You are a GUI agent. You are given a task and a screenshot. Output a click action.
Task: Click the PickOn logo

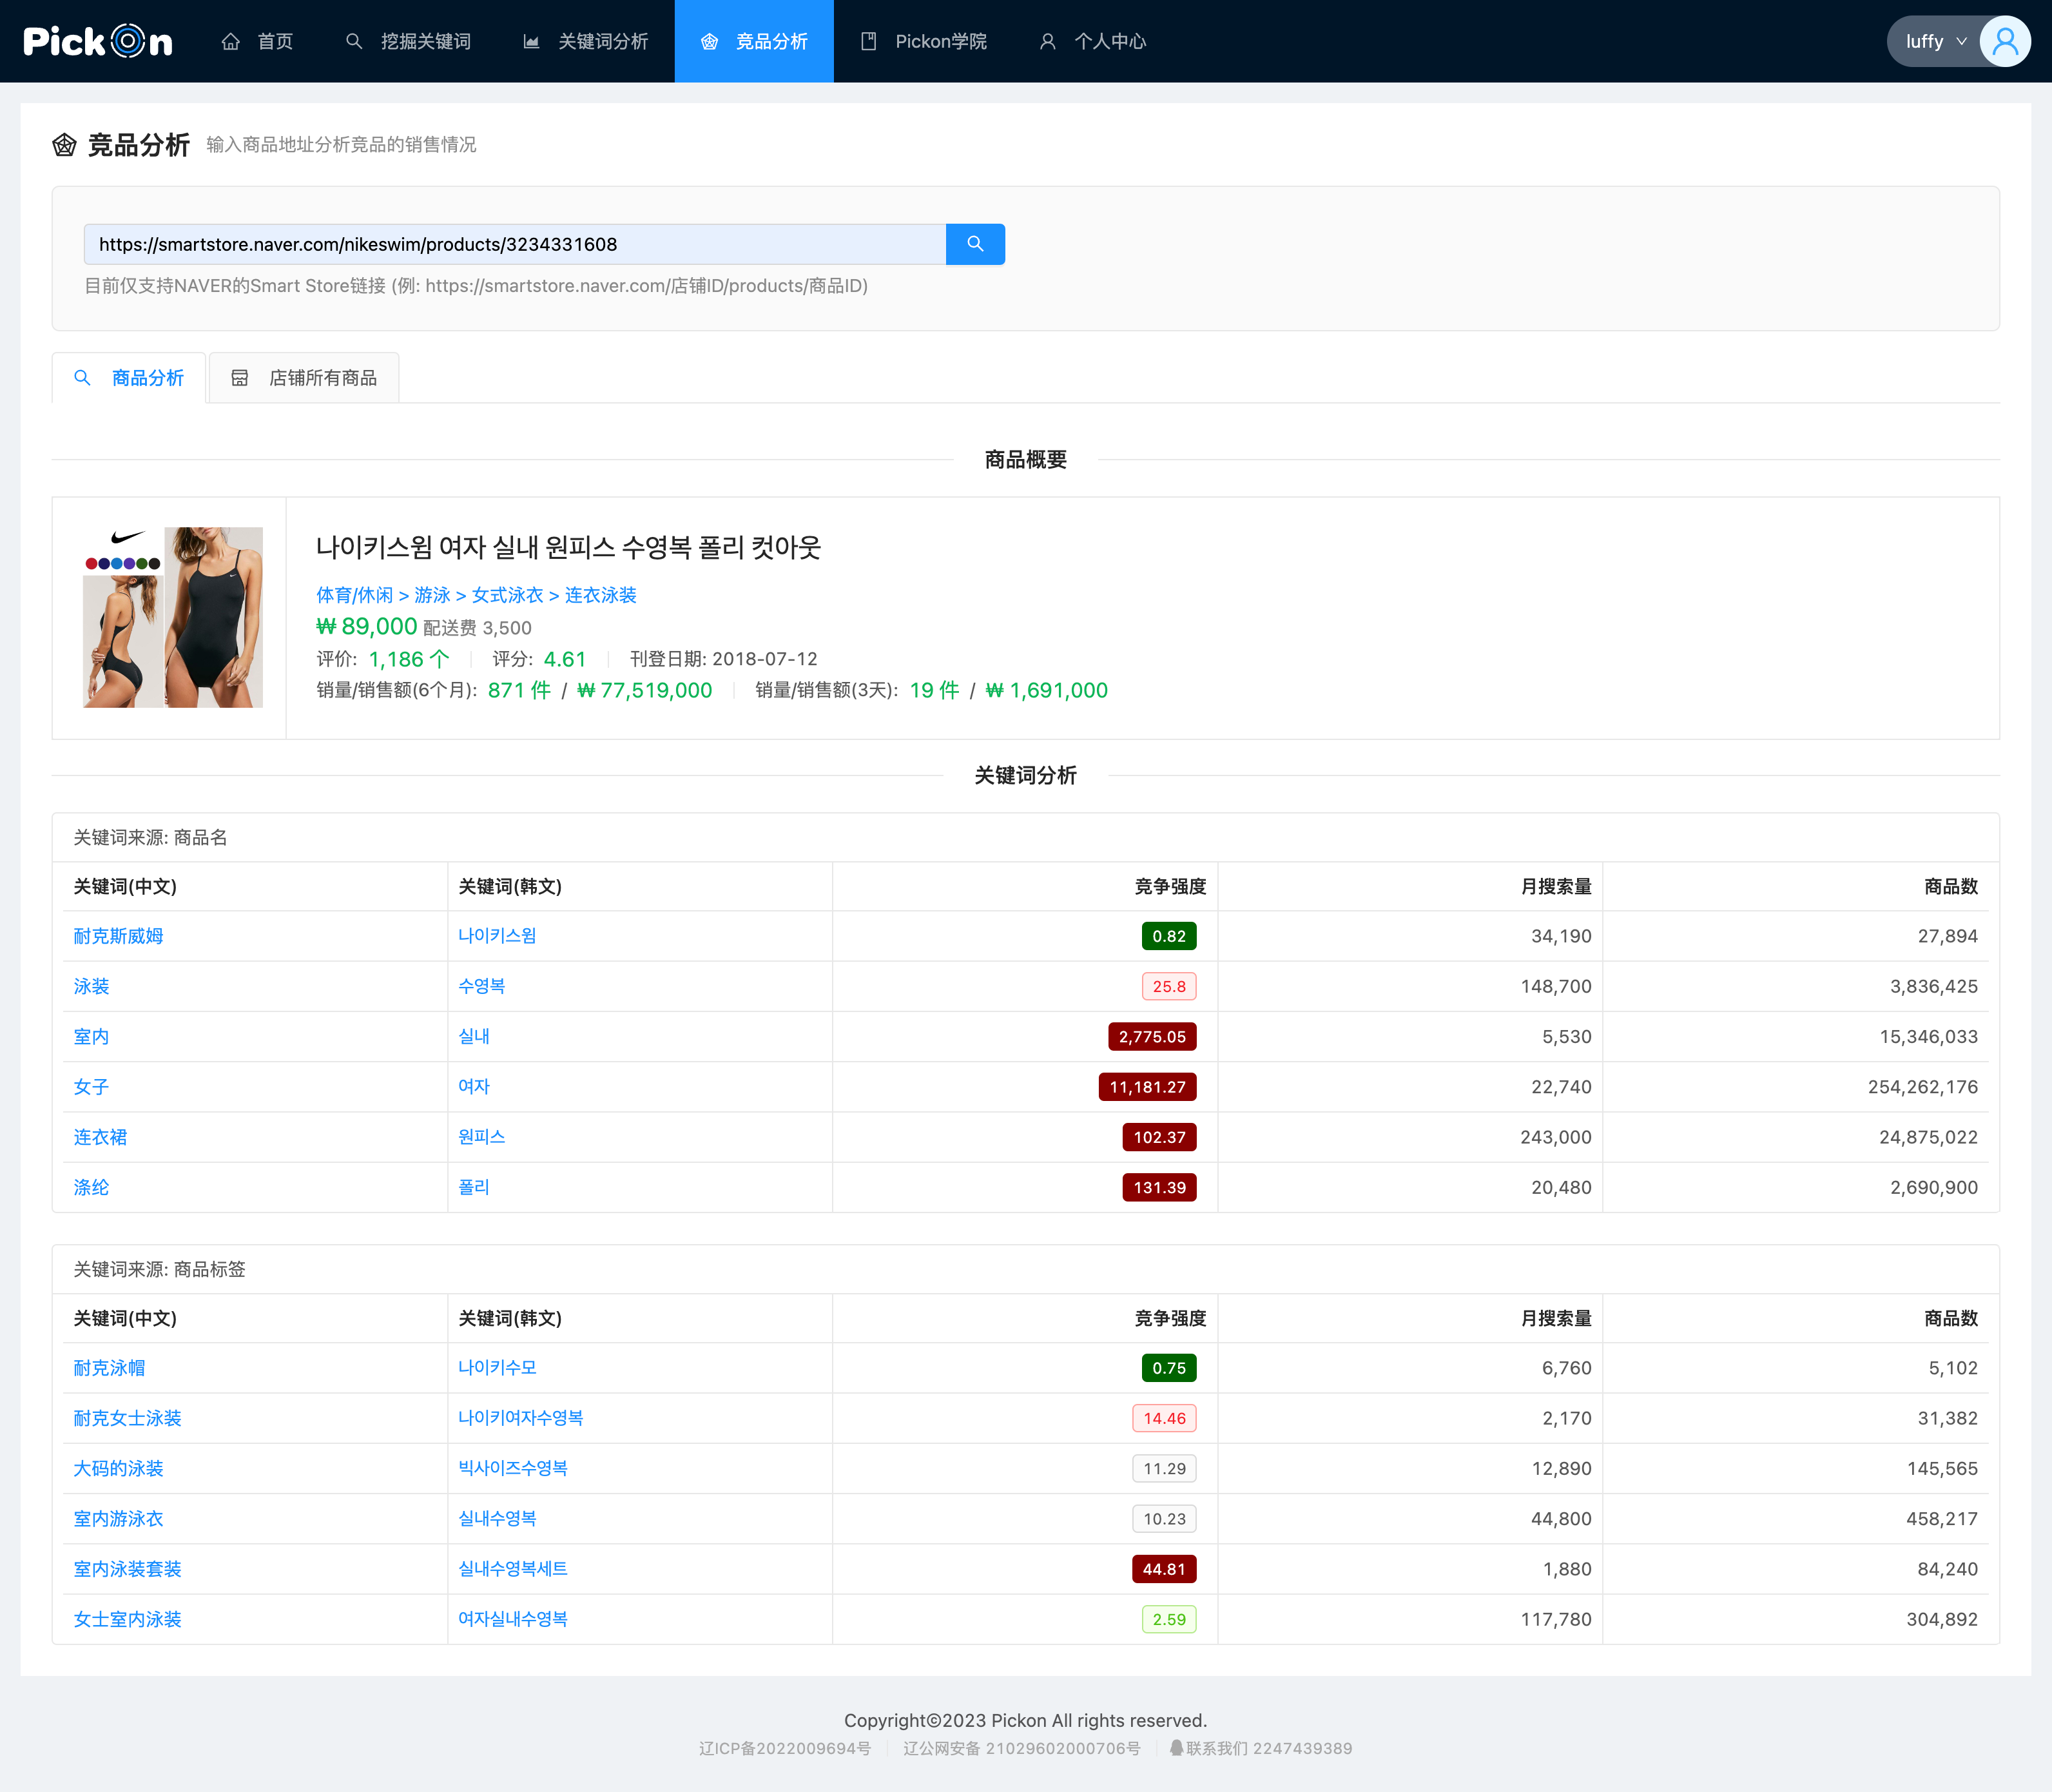(x=98, y=41)
